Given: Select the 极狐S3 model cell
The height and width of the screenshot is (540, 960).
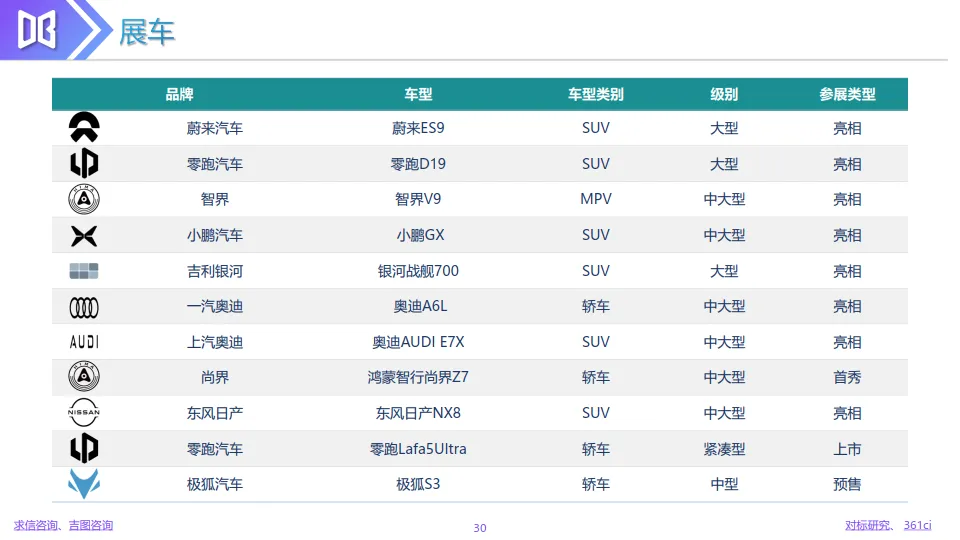Looking at the screenshot, I should coord(418,484).
